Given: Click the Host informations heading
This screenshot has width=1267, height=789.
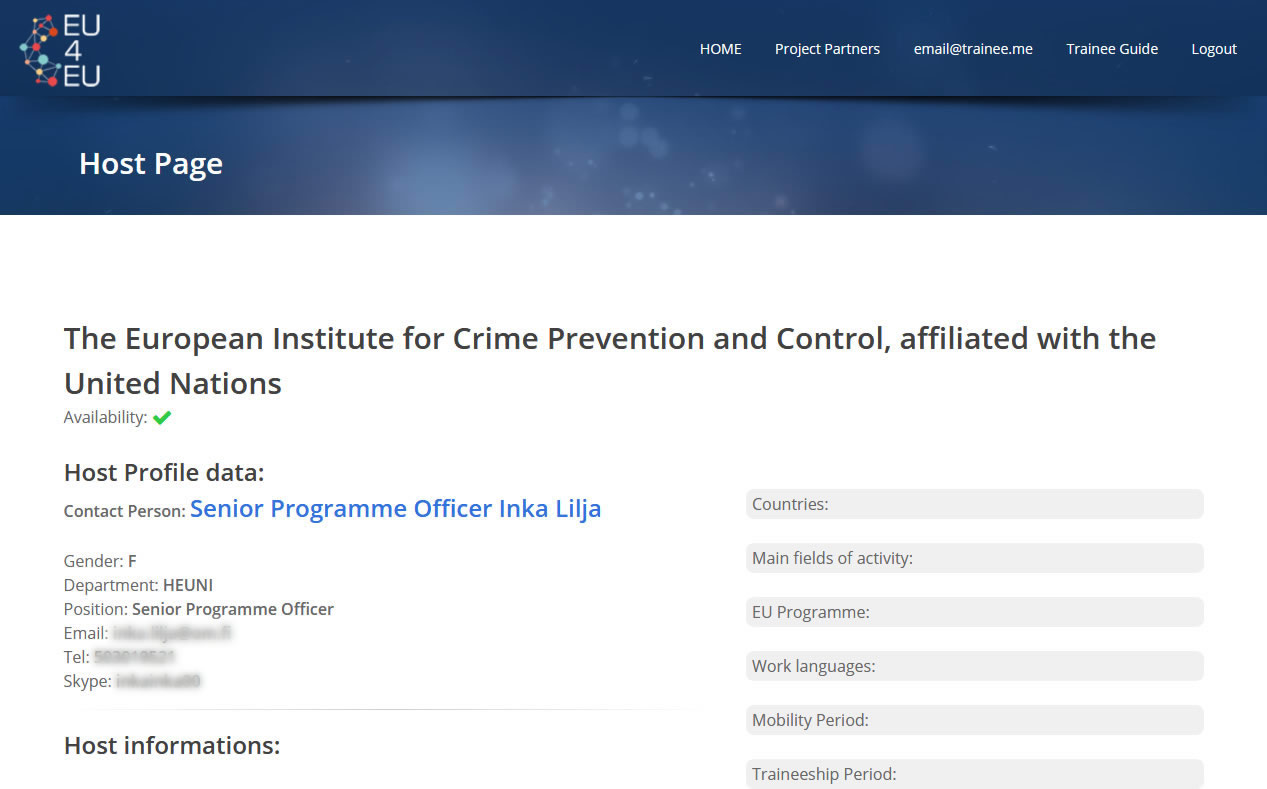Looking at the screenshot, I should pyautogui.click(x=172, y=746).
